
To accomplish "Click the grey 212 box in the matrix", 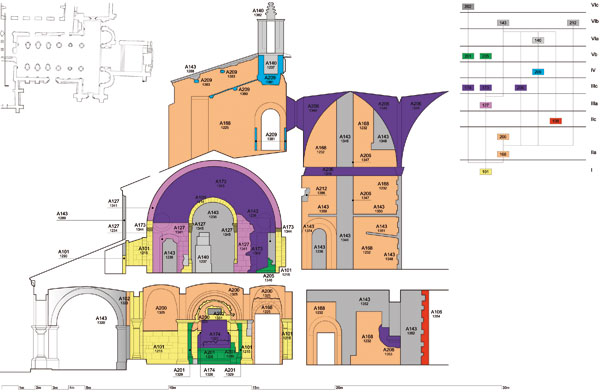I will (x=572, y=23).
